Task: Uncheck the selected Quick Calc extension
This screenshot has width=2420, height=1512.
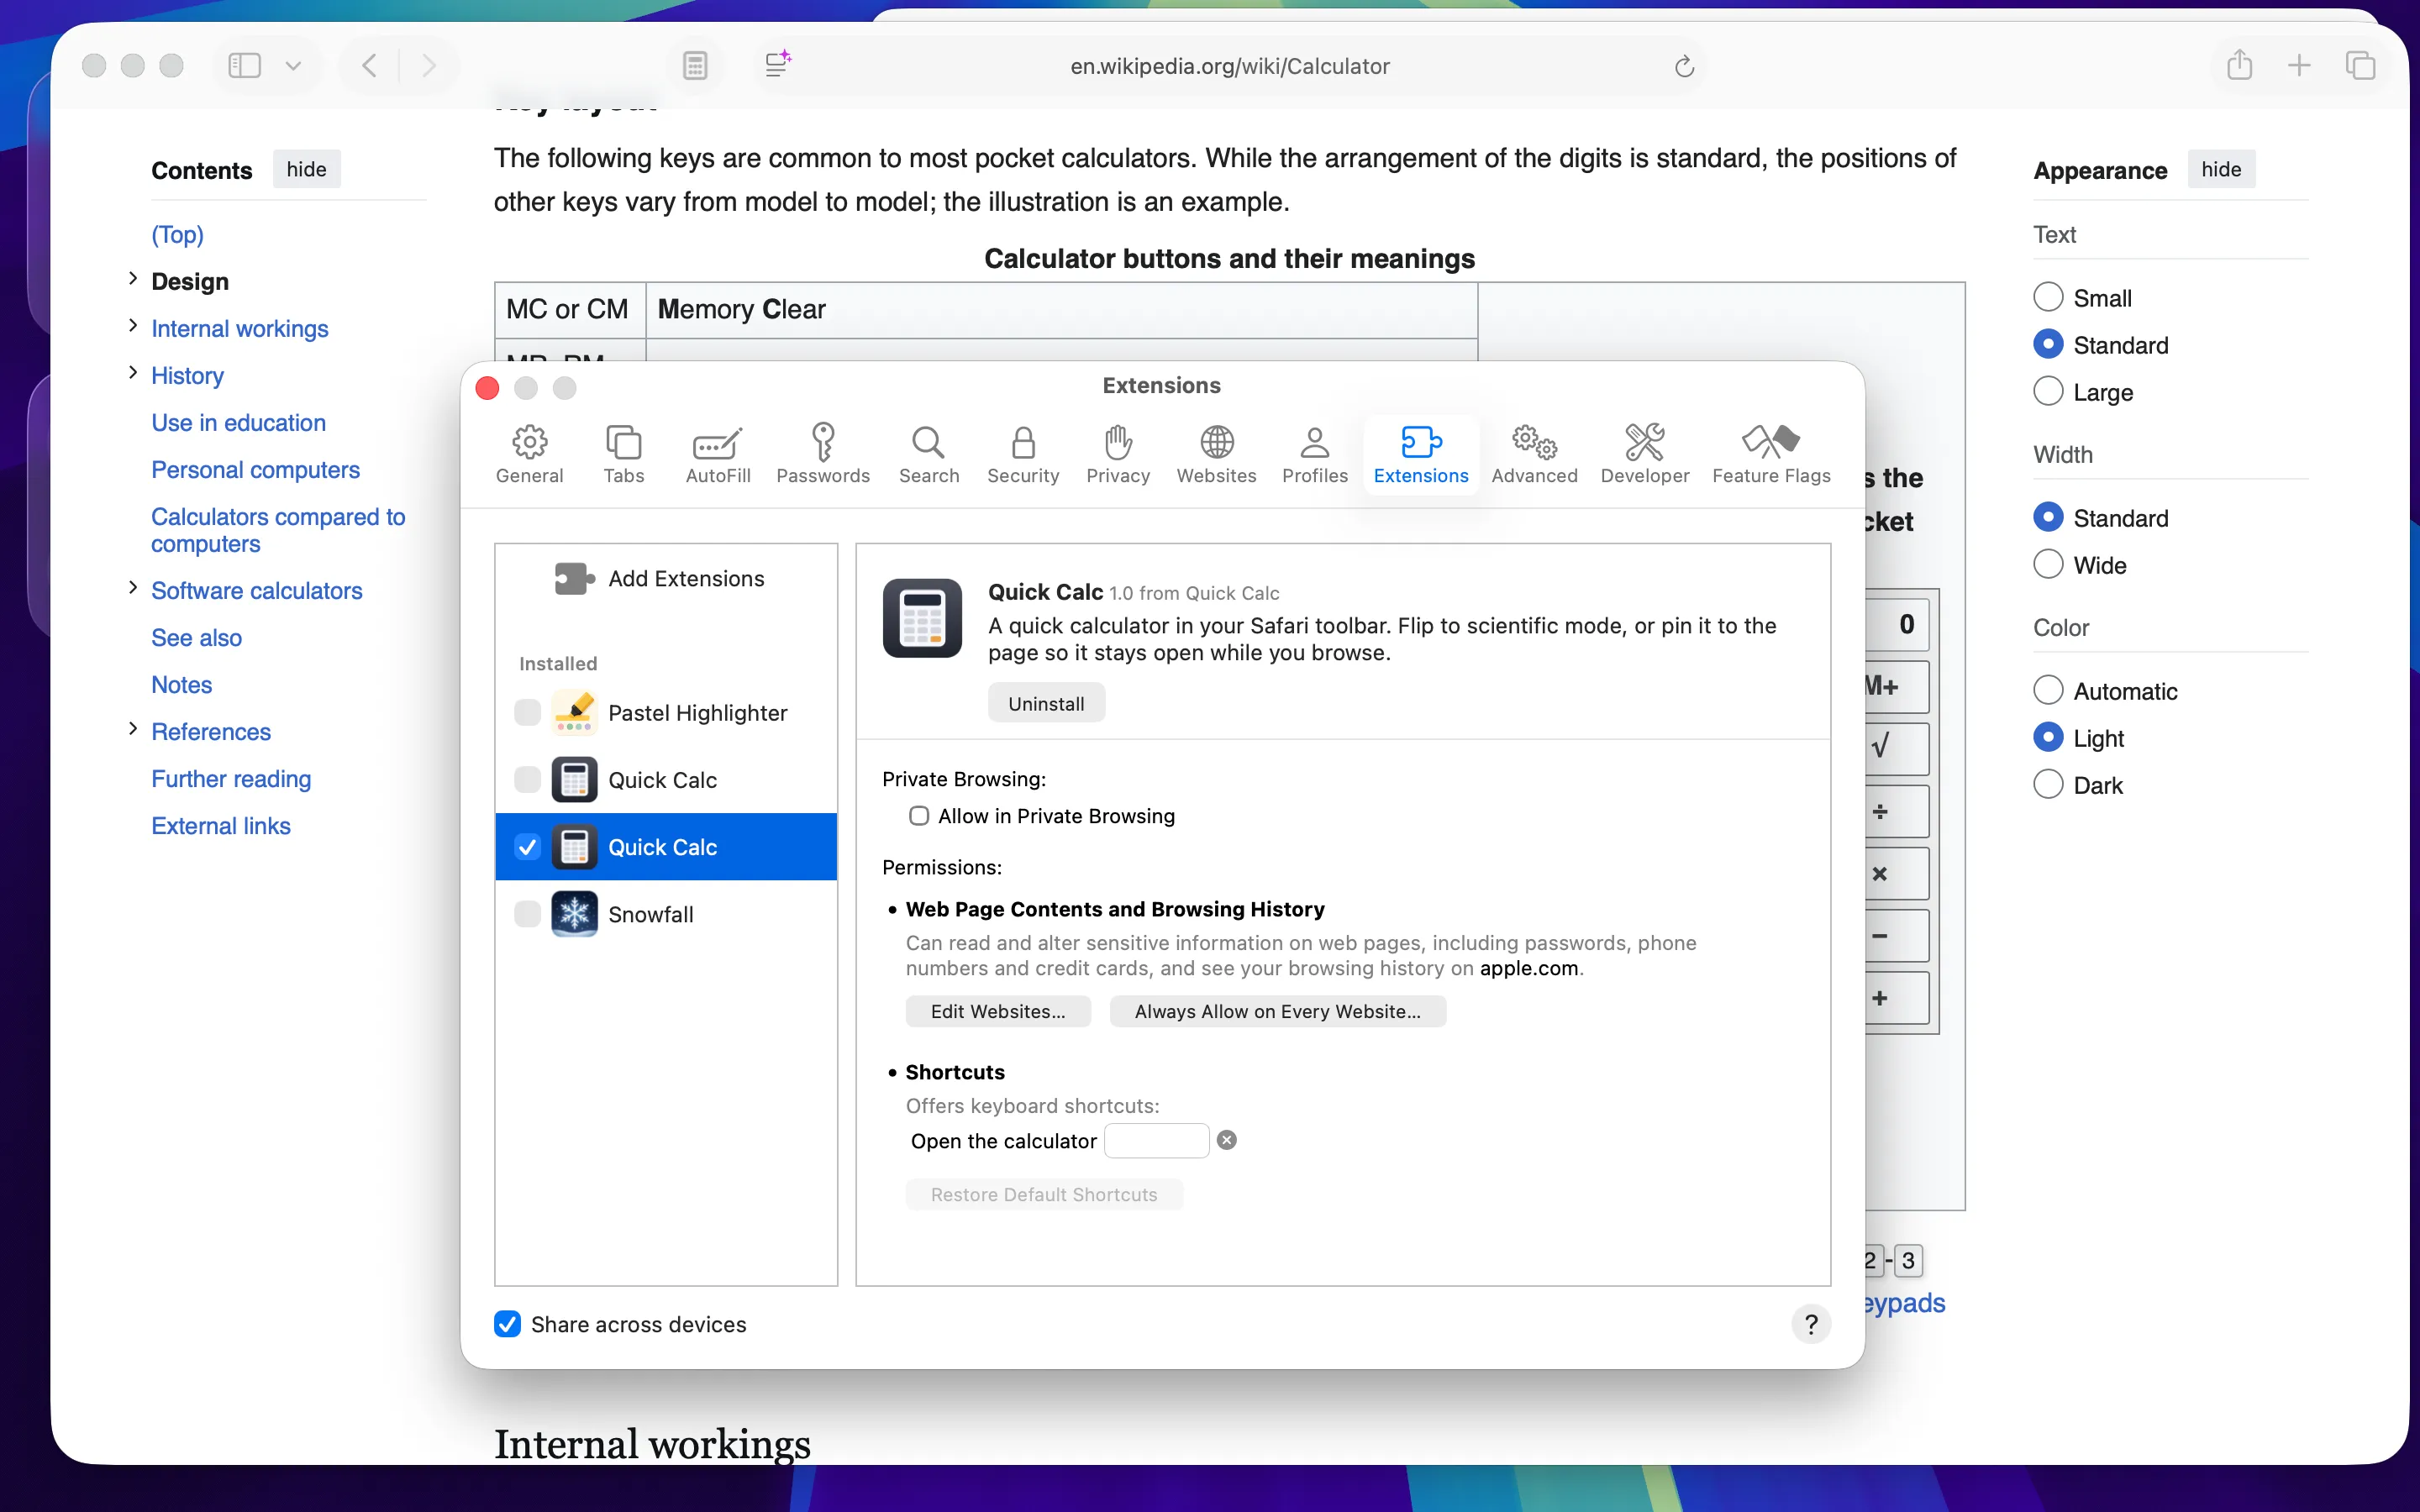Action: pos(527,847)
